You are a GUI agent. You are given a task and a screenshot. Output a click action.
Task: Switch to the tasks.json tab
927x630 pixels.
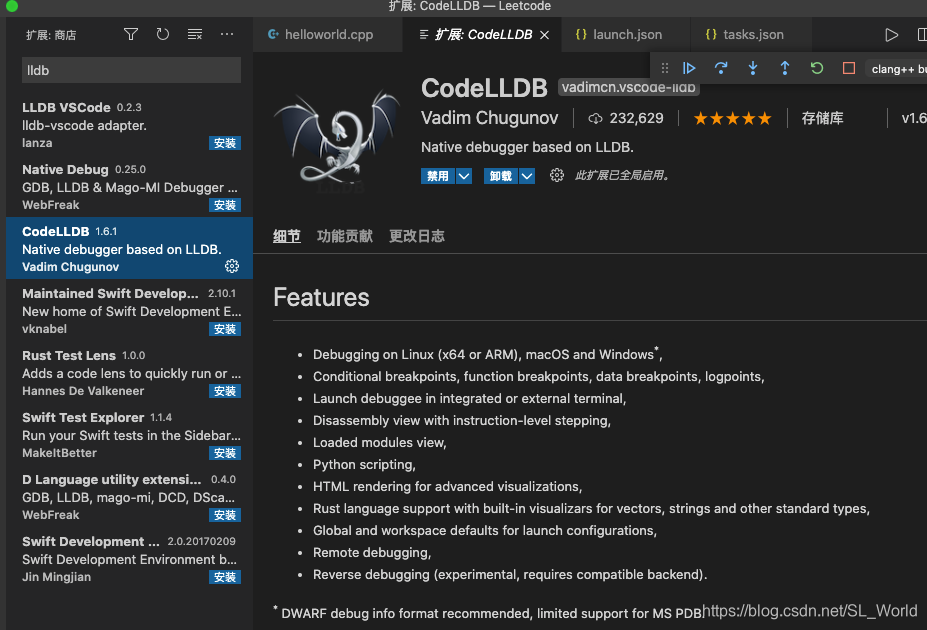751,35
